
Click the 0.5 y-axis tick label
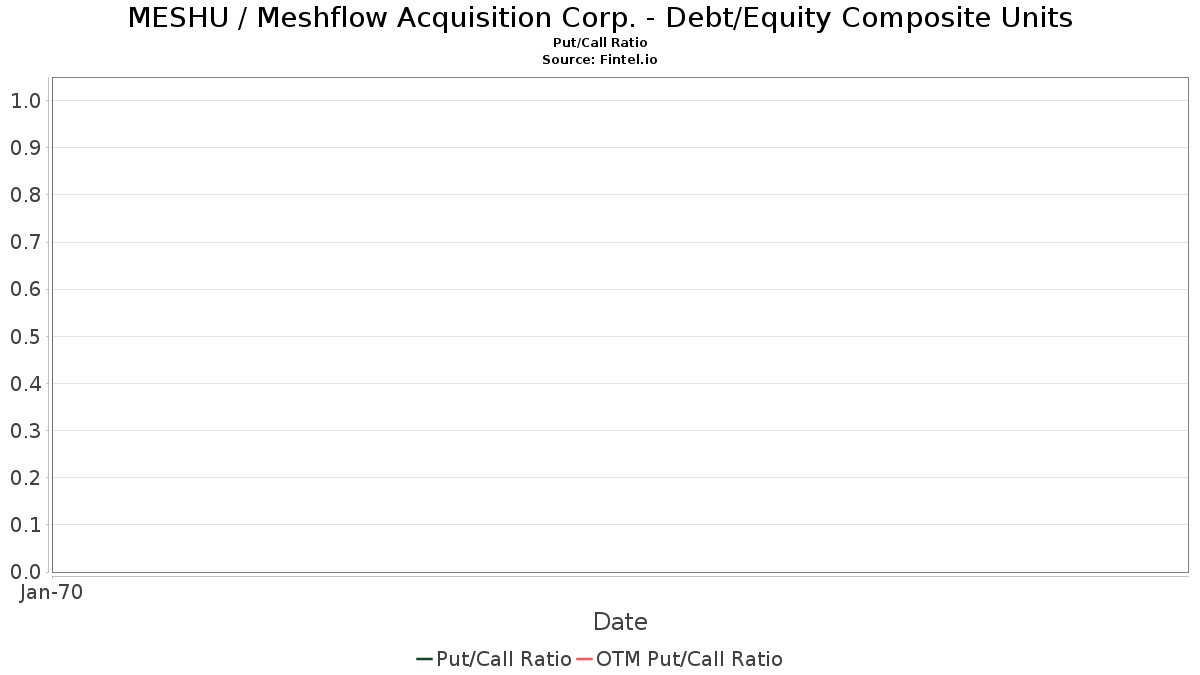click(x=25, y=337)
